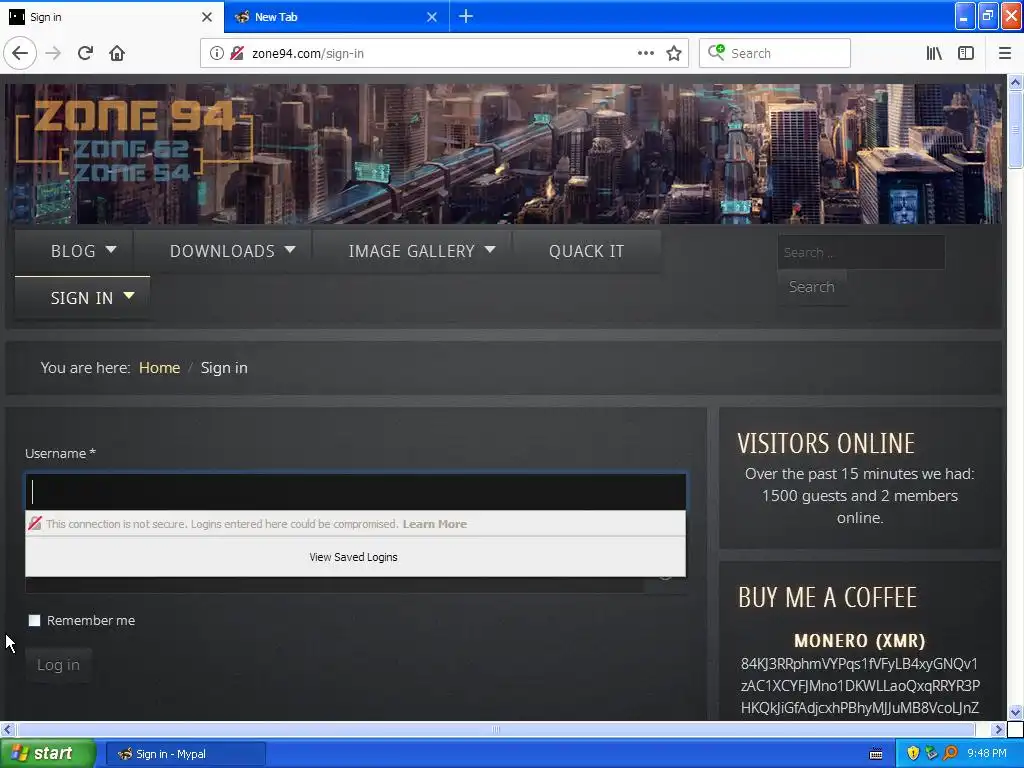Expand the BLOG menu
1024x768 pixels.
74,251
